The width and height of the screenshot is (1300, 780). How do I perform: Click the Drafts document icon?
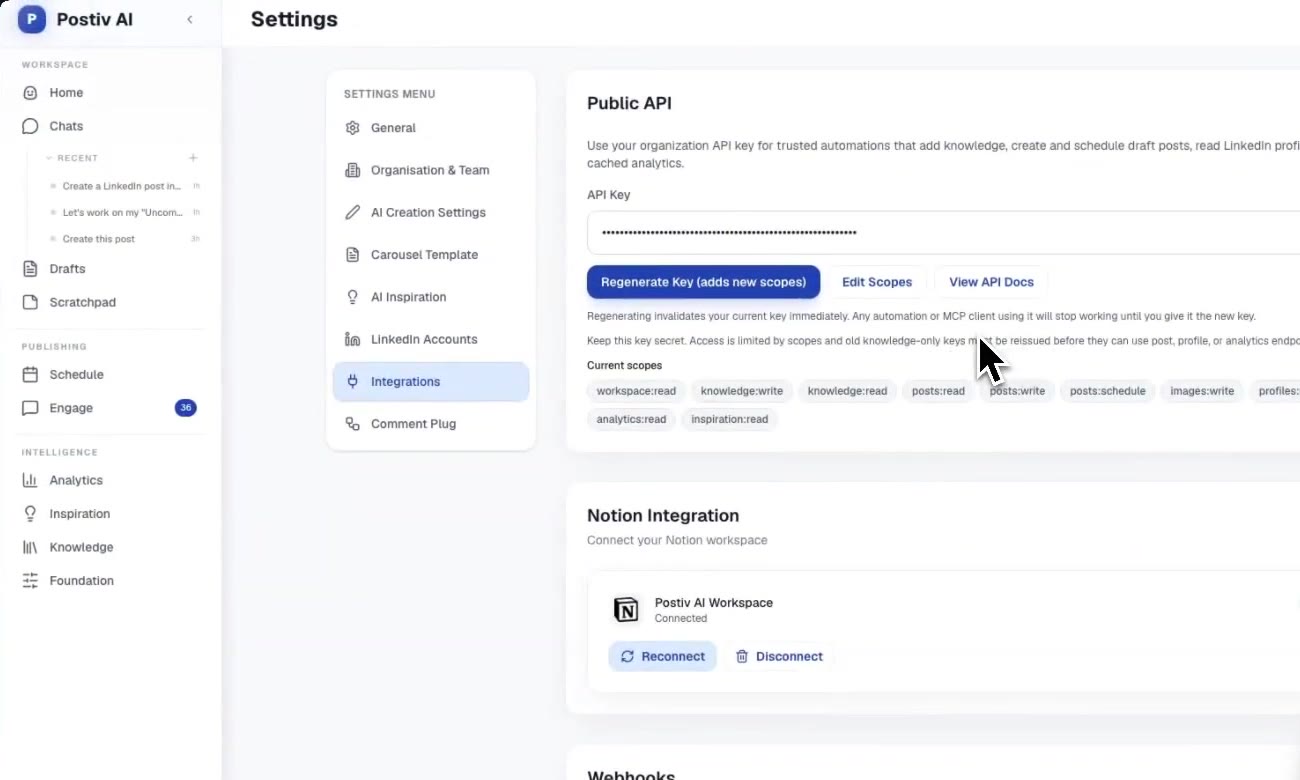click(30, 268)
